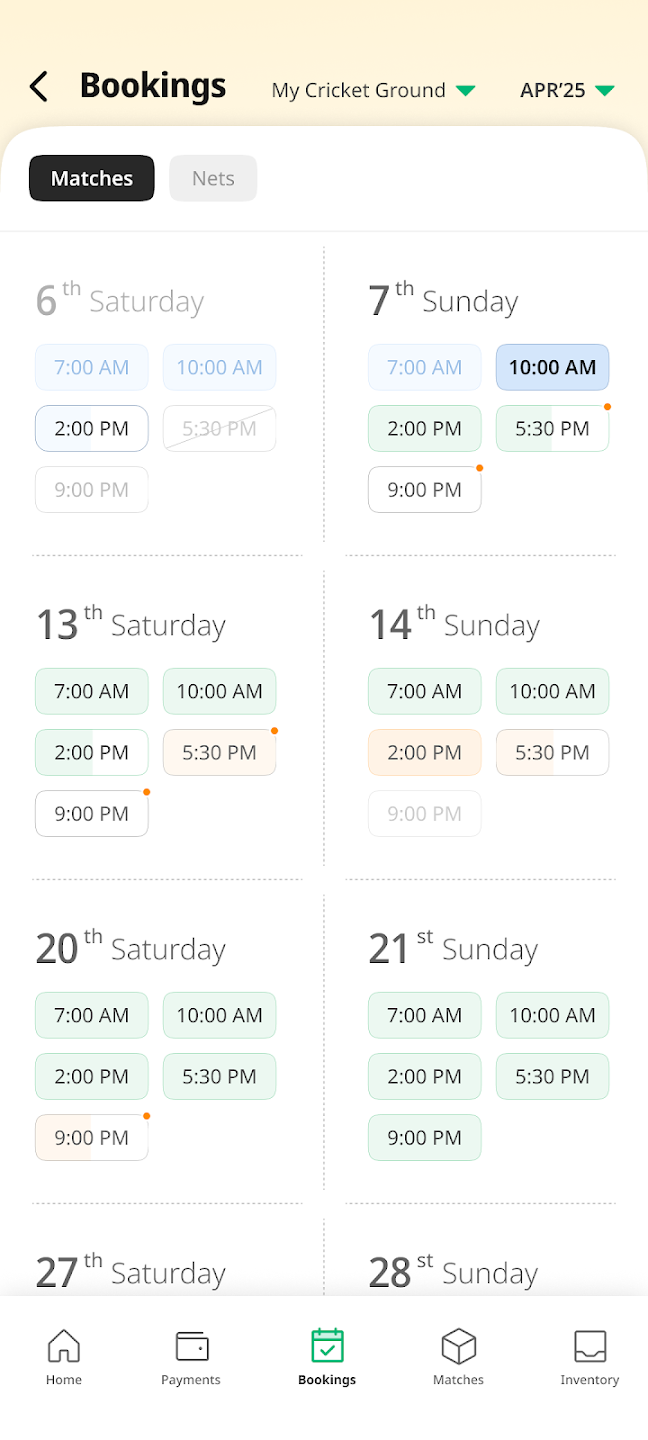Book the 7:00 AM slot on 13th Saturday
Image resolution: width=648 pixels, height=1440 pixels.
pos(91,691)
